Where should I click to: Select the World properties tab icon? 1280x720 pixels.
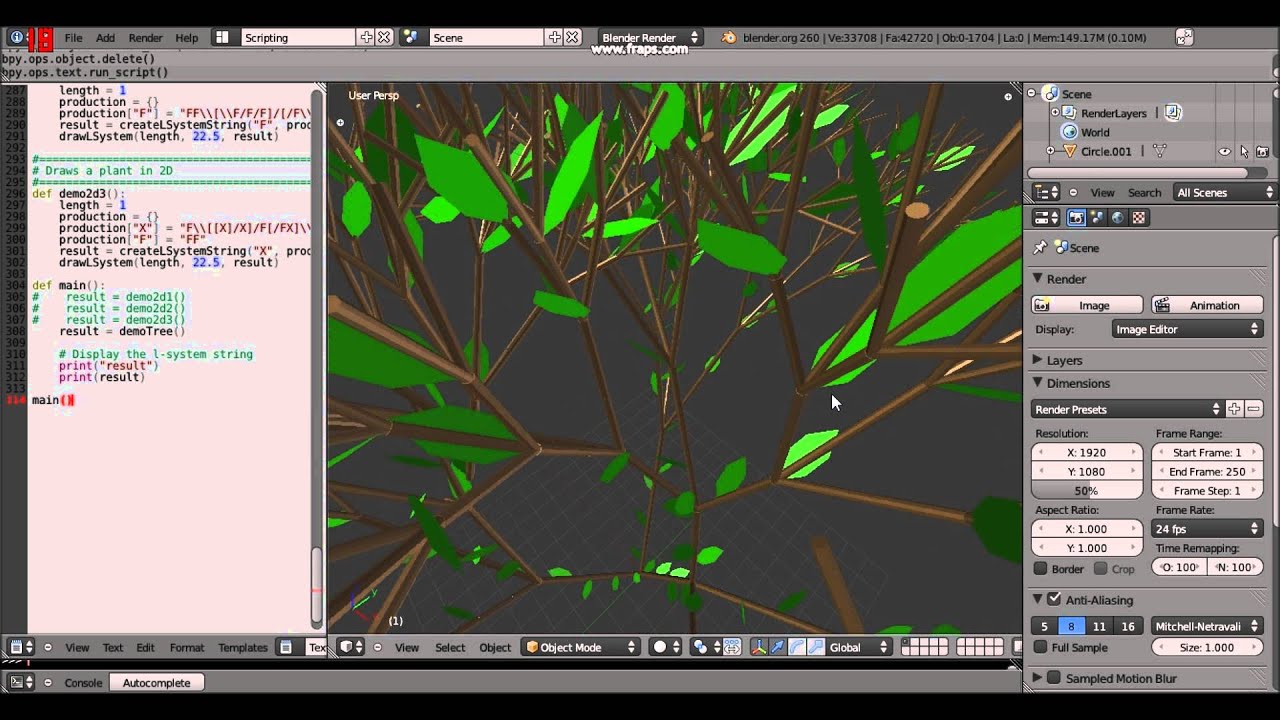pos(1118,217)
